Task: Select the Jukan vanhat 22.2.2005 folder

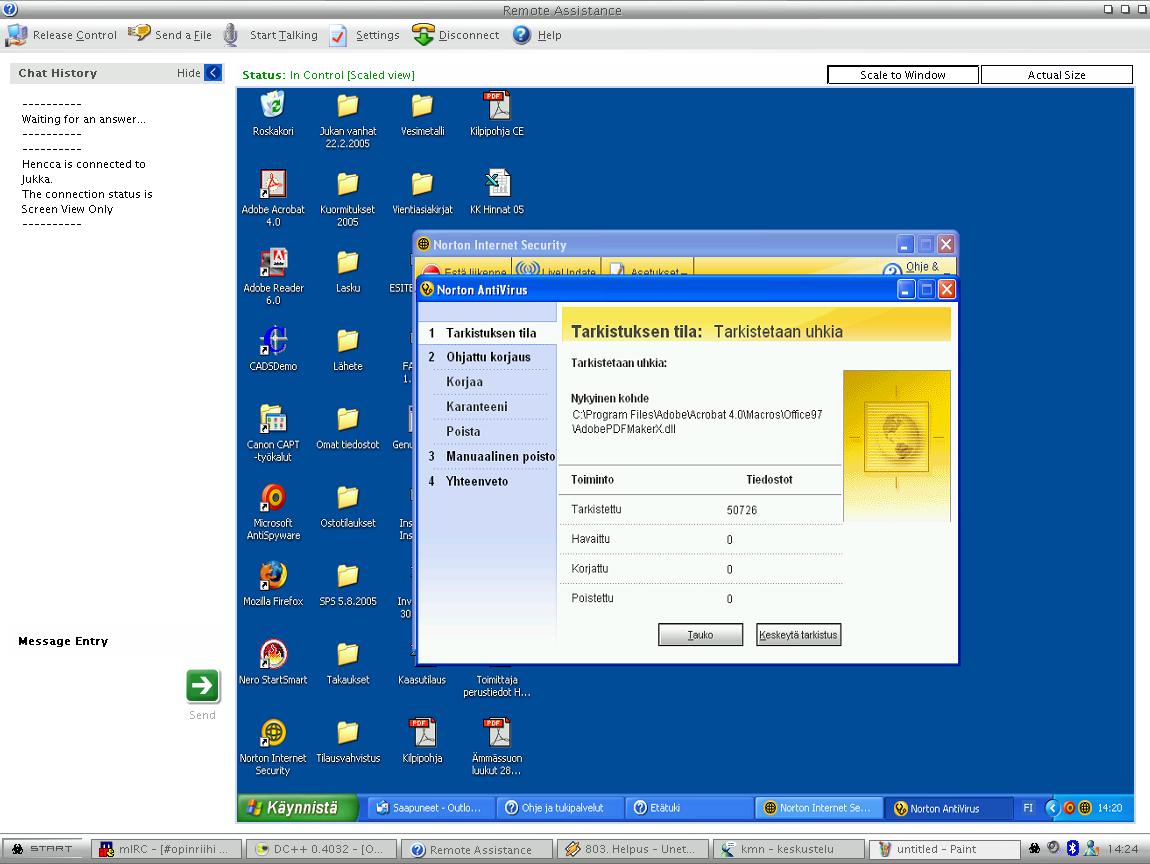Action: coord(348,120)
